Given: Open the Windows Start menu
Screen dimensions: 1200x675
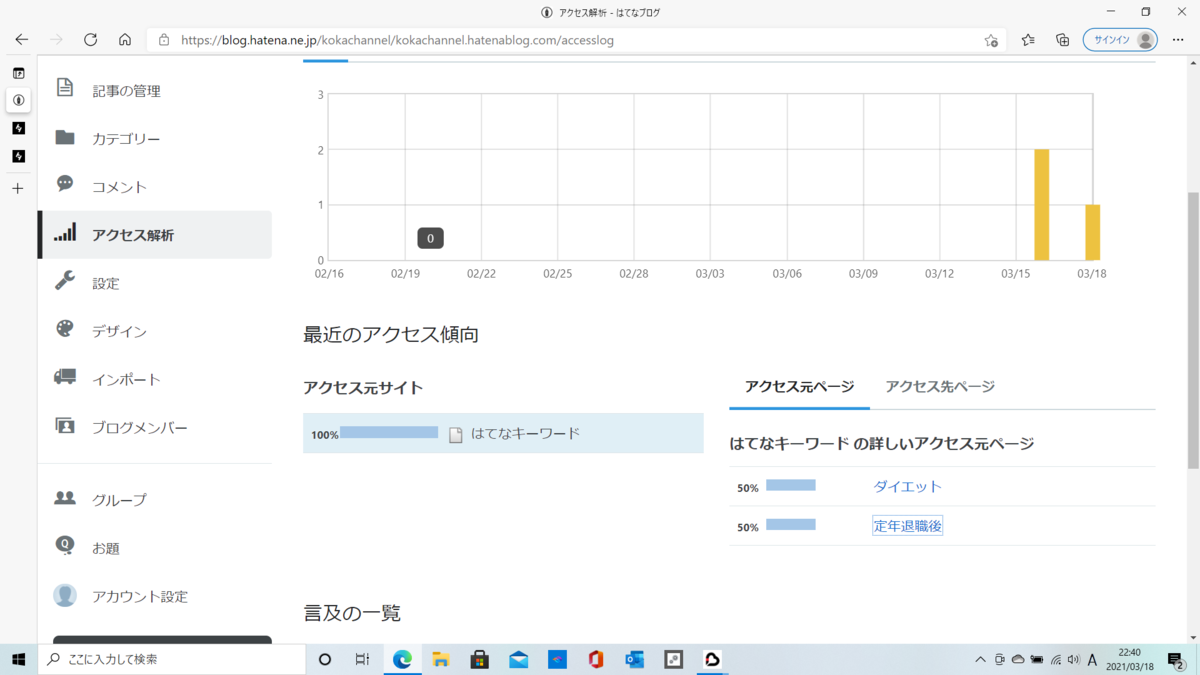Looking at the screenshot, I should pos(18,659).
